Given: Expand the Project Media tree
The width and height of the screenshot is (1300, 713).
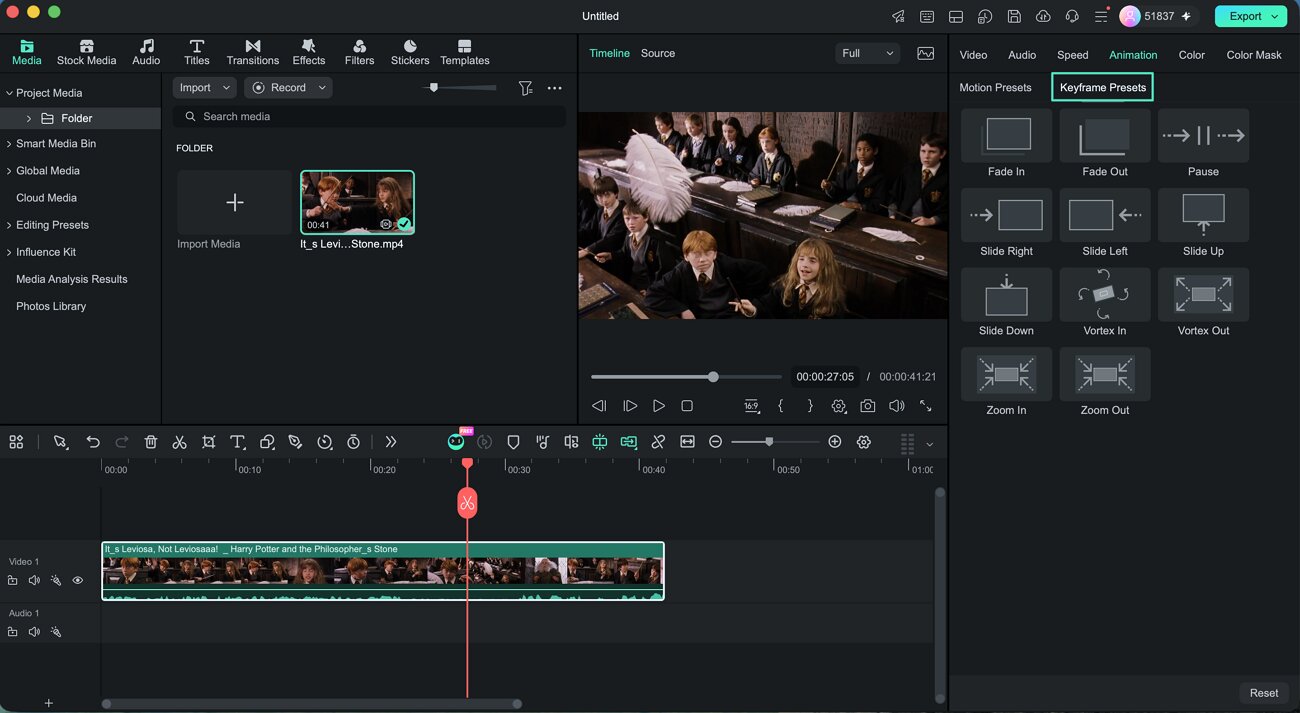Looking at the screenshot, I should click(x=9, y=93).
